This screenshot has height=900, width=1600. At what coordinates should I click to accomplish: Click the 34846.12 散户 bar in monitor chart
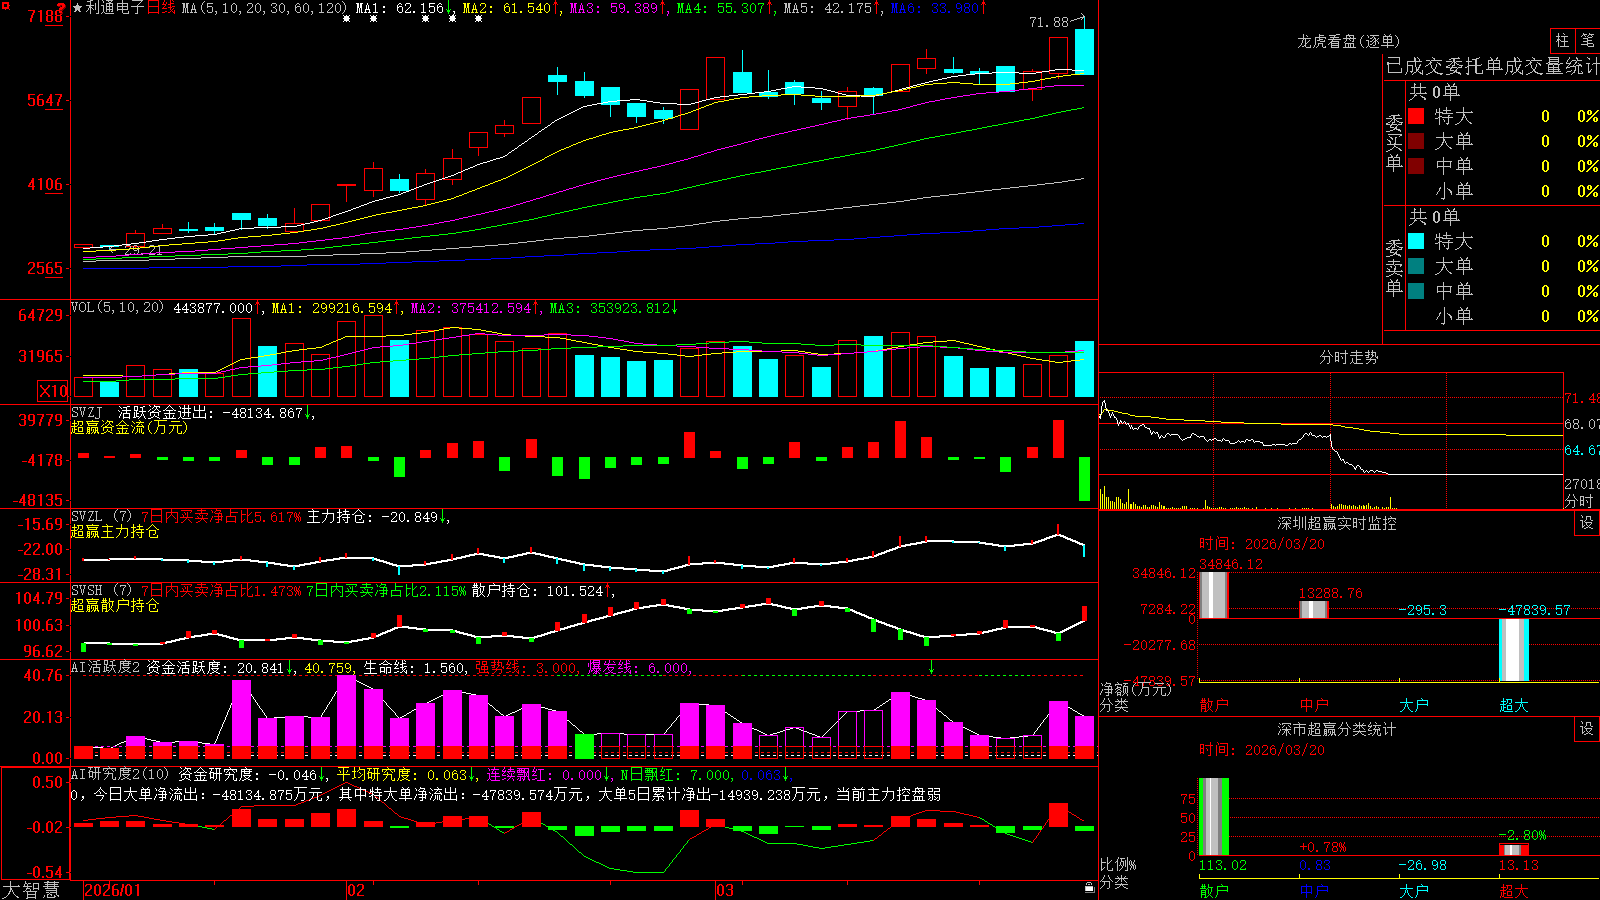coord(1213,595)
